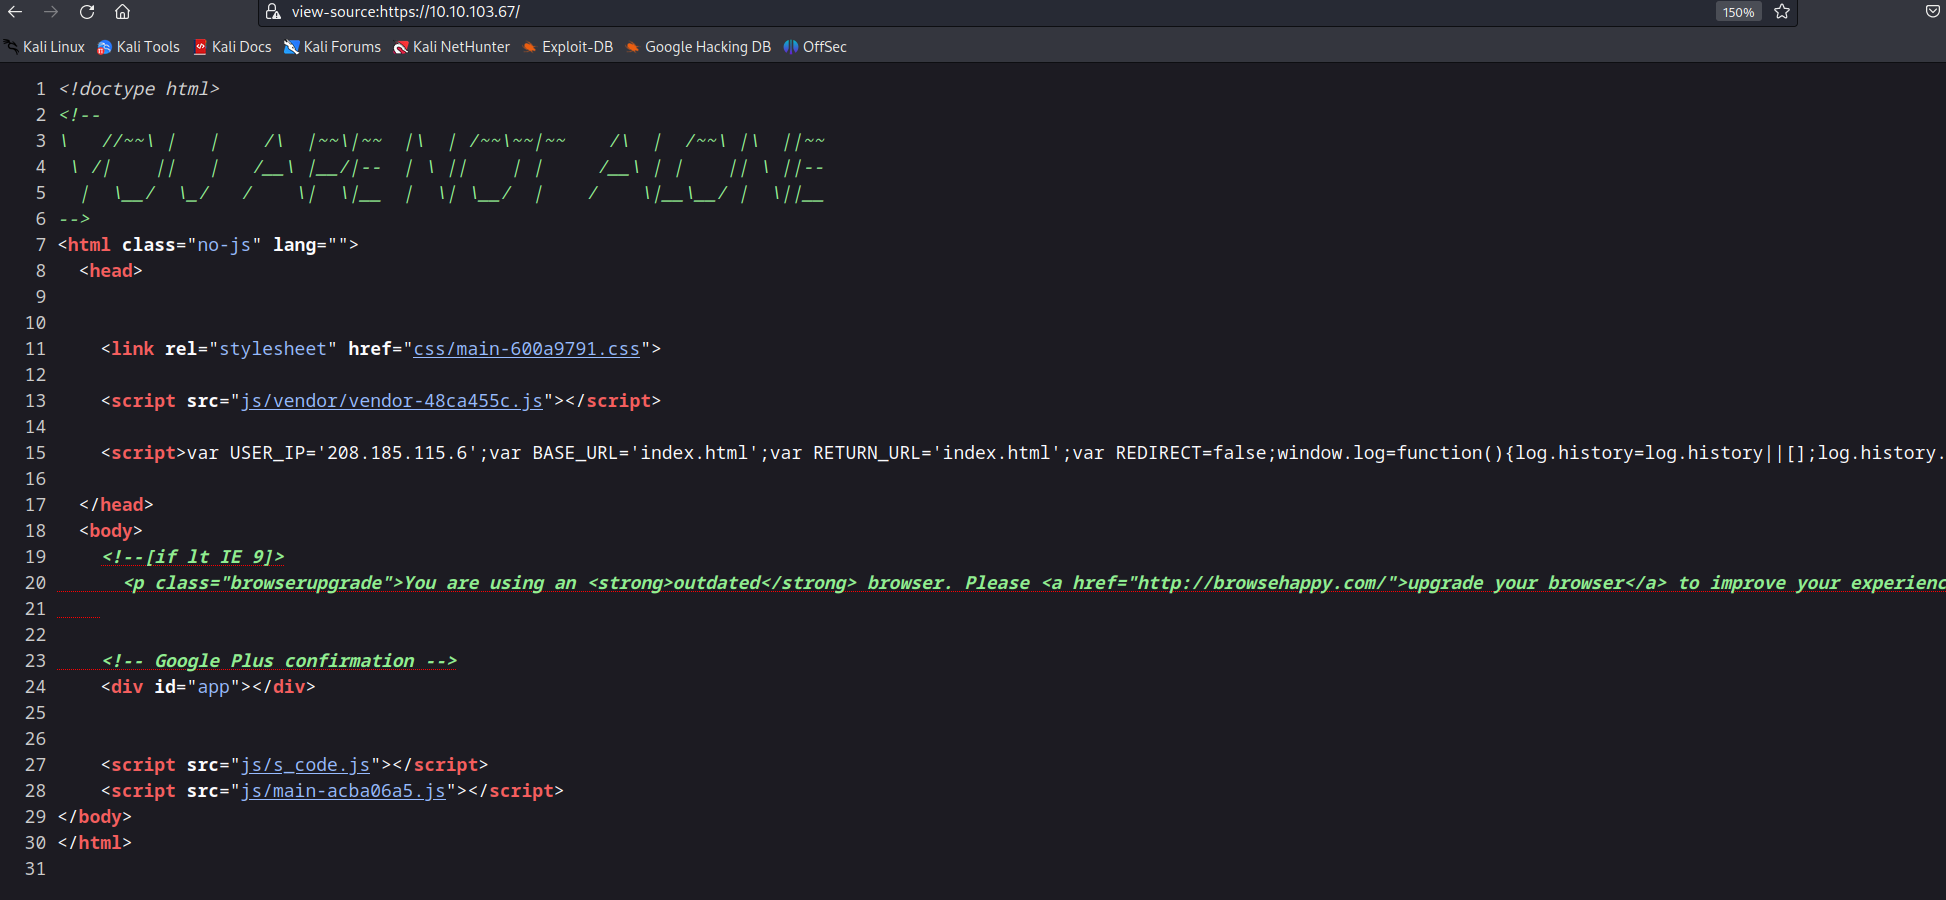Go back with the browser back arrow
1946x900 pixels.
tap(15, 12)
